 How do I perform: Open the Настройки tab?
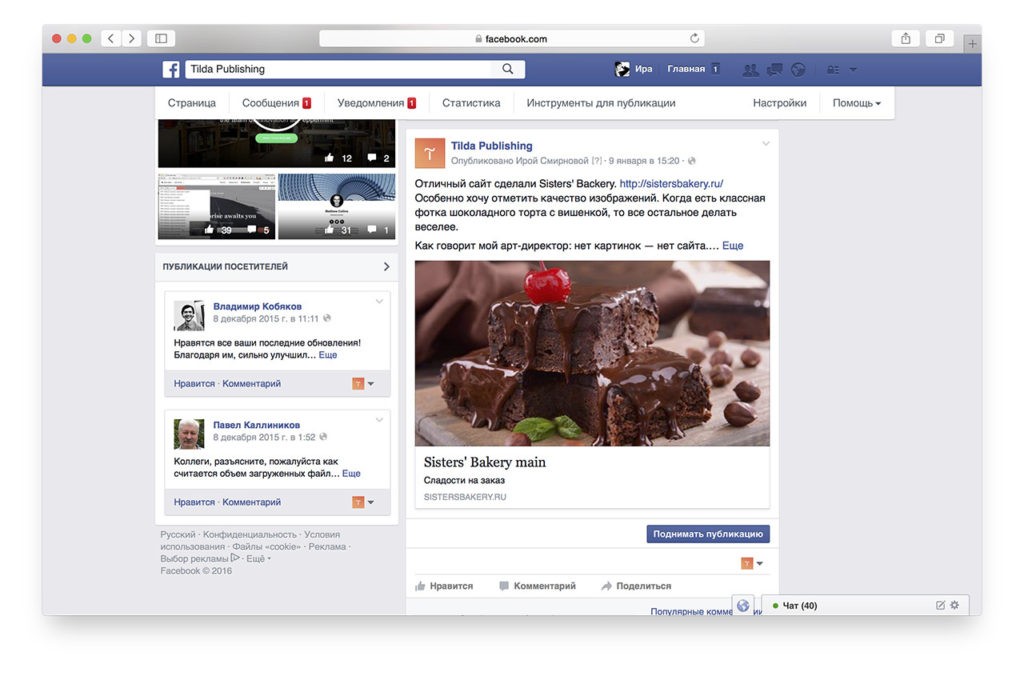779,103
